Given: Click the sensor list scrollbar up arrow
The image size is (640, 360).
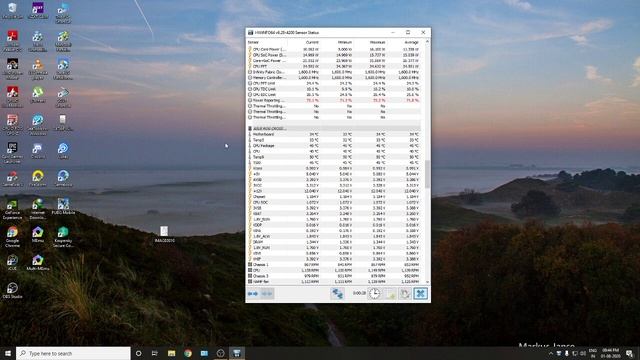Looking at the screenshot, I should [427, 42].
